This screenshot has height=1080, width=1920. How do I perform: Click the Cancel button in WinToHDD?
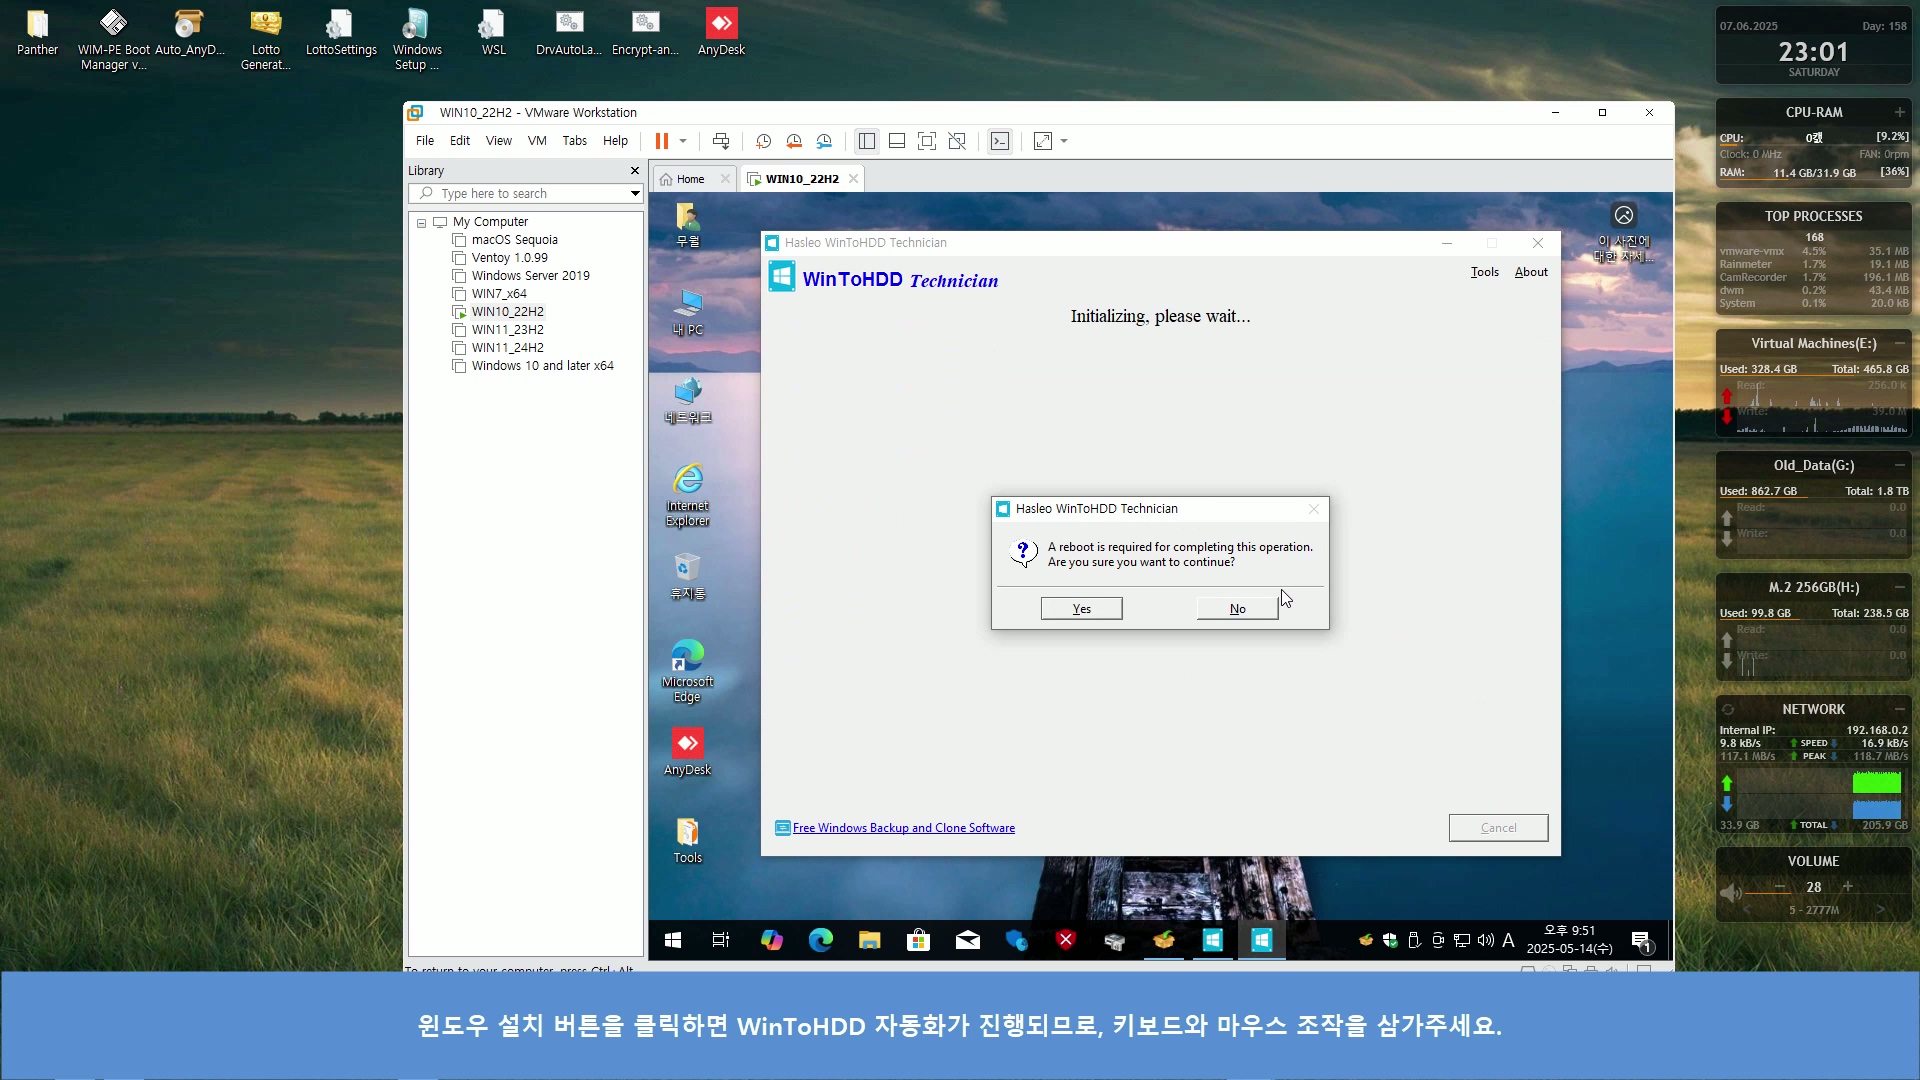[x=1498, y=828]
